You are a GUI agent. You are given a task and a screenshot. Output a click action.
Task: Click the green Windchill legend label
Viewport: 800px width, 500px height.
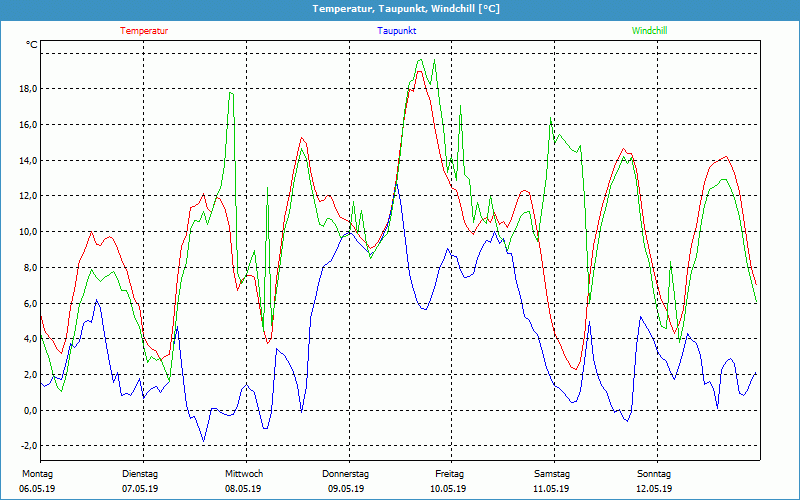649,31
